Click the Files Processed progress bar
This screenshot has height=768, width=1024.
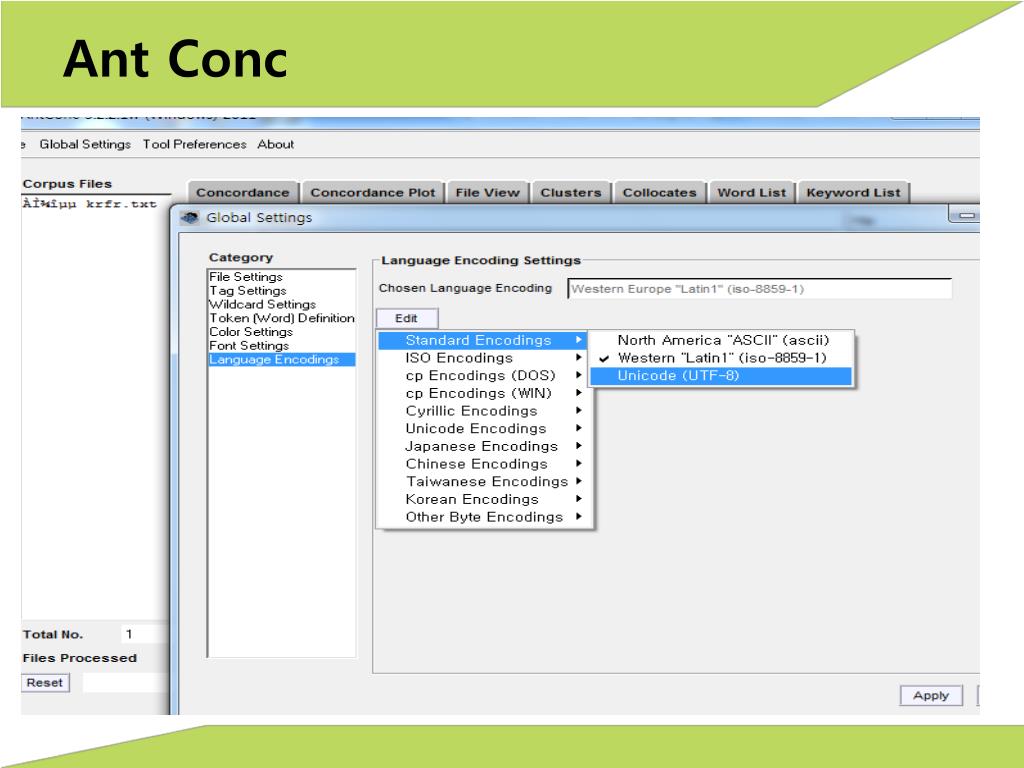click(125, 682)
